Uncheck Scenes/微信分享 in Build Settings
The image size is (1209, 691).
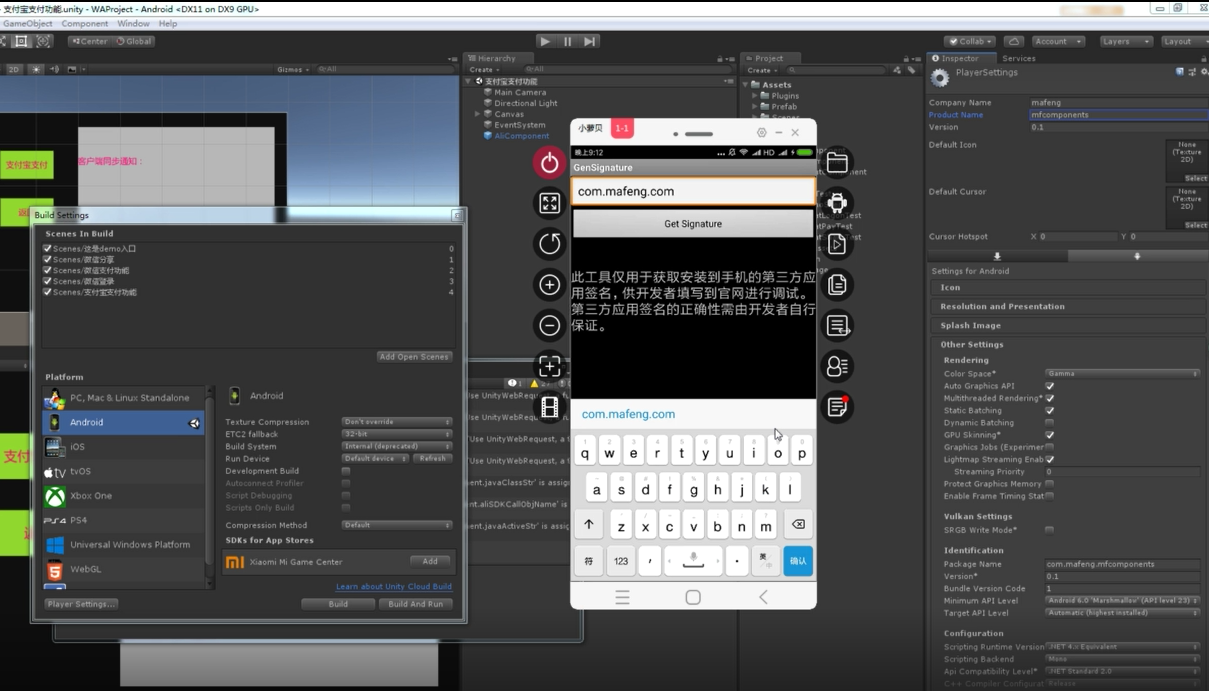(x=47, y=259)
